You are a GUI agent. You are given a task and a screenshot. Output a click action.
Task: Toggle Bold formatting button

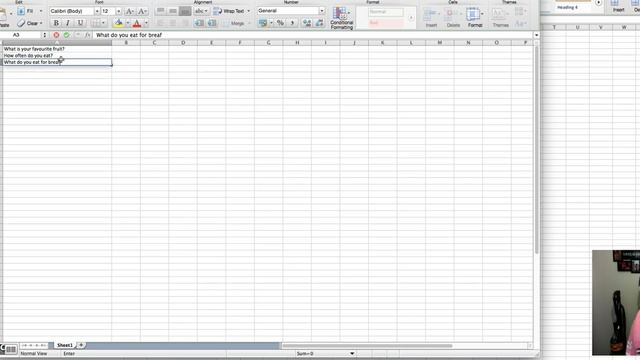(x=56, y=23)
